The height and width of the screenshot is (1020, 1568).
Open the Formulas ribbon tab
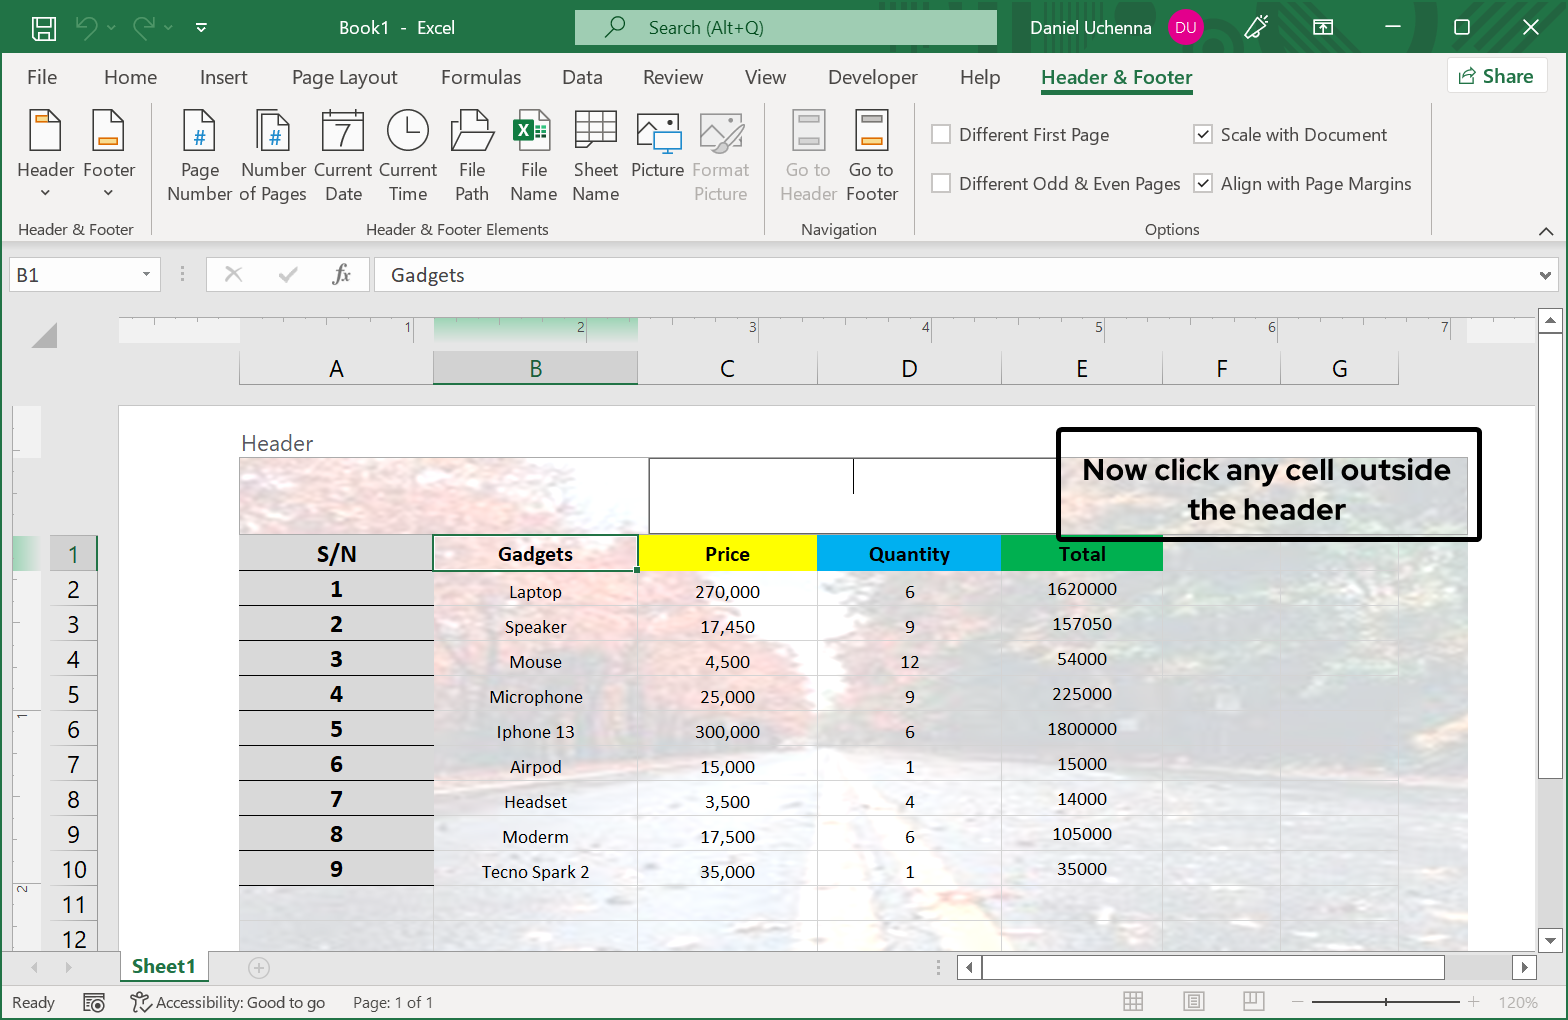click(481, 78)
